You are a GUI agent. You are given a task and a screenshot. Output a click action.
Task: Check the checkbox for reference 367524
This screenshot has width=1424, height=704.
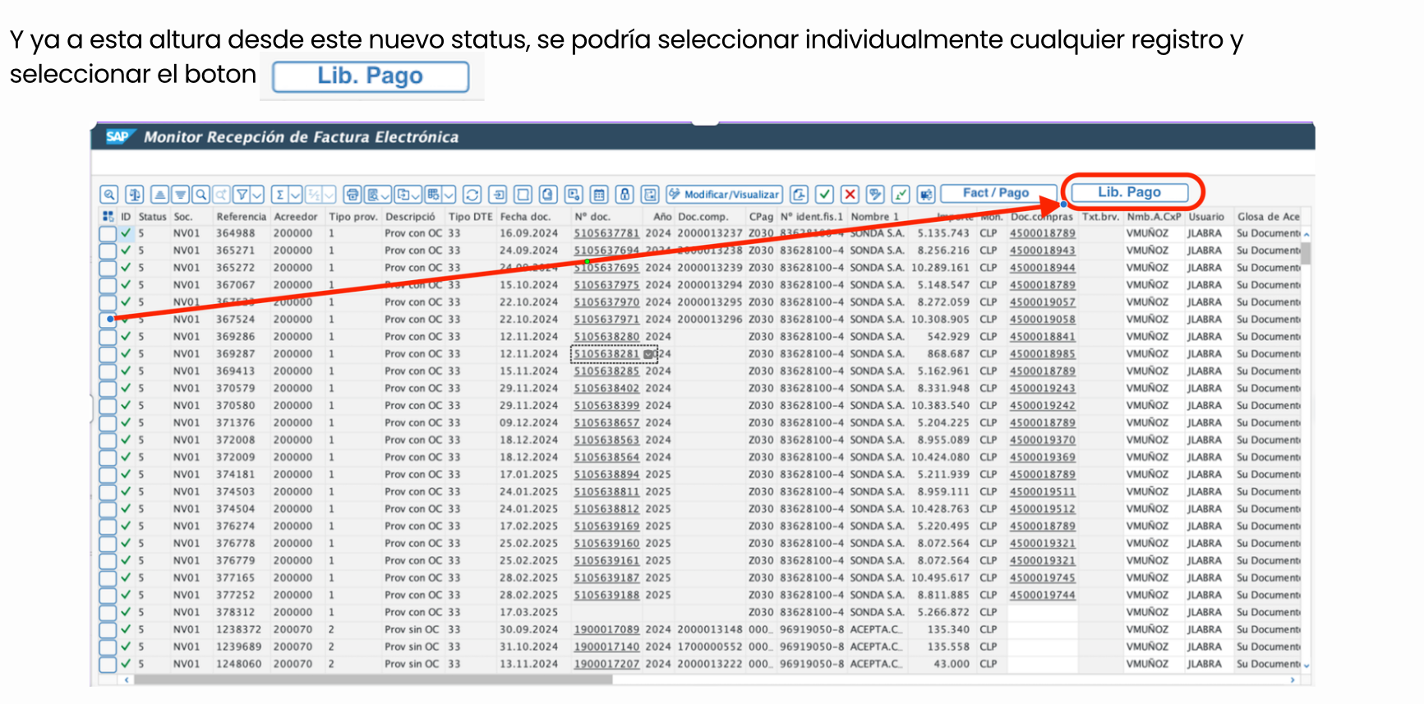(108, 319)
